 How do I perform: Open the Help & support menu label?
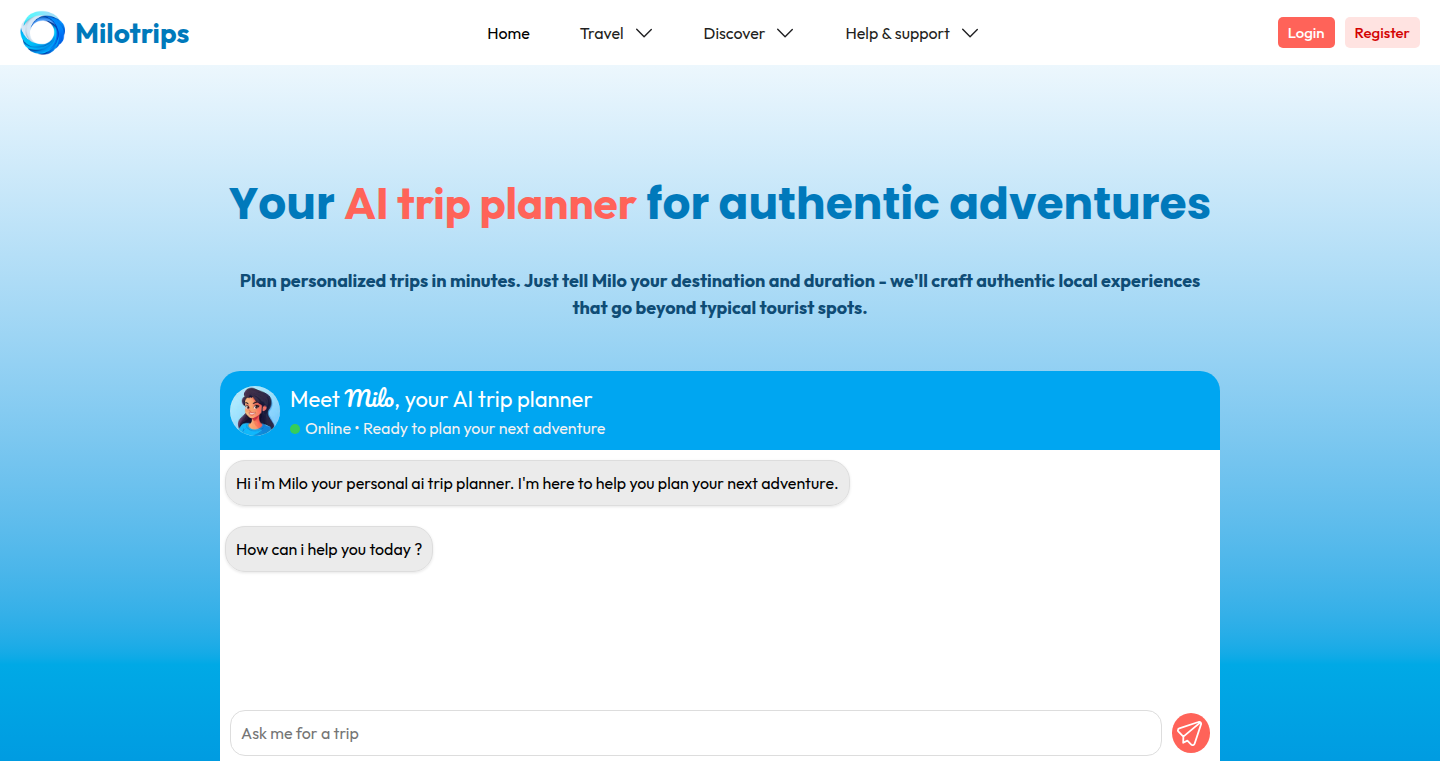pyautogui.click(x=897, y=33)
